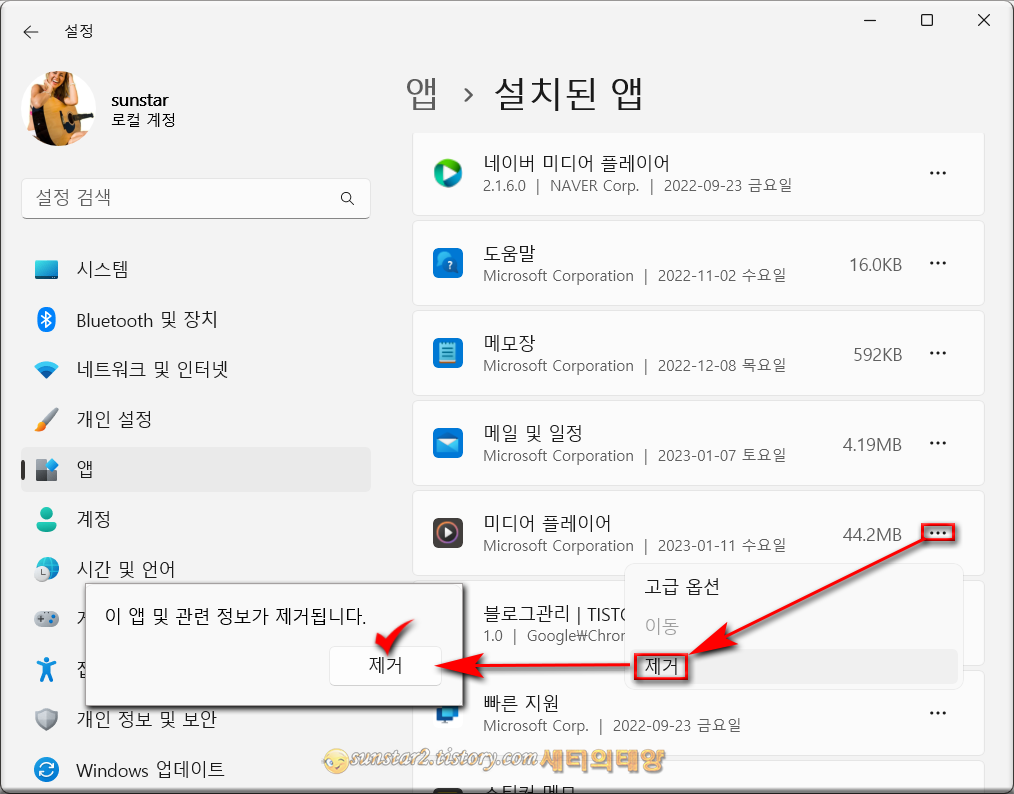Click the 계정 icon in the sidebar
Screen dimensions: 1014x794
click(45, 519)
